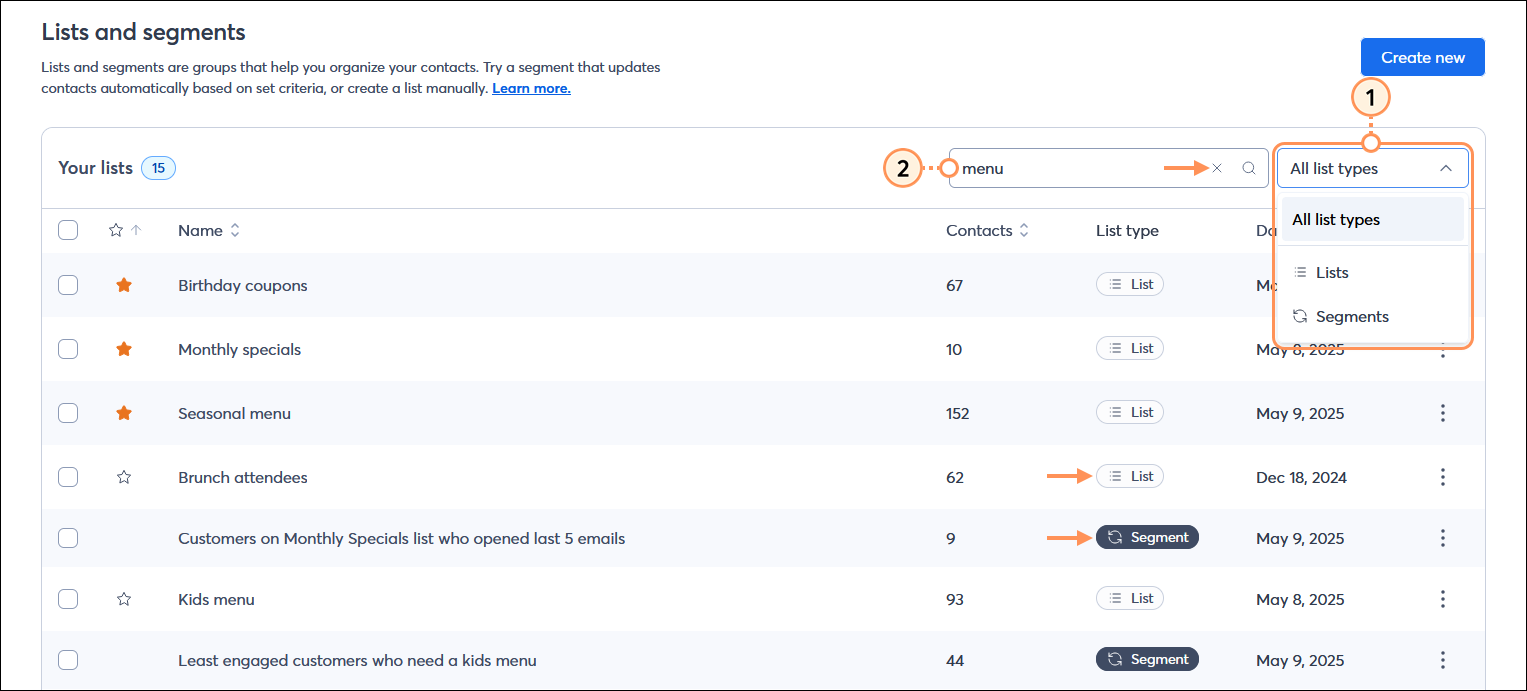Click the Segment badge on least engaged customers row

[1147, 658]
